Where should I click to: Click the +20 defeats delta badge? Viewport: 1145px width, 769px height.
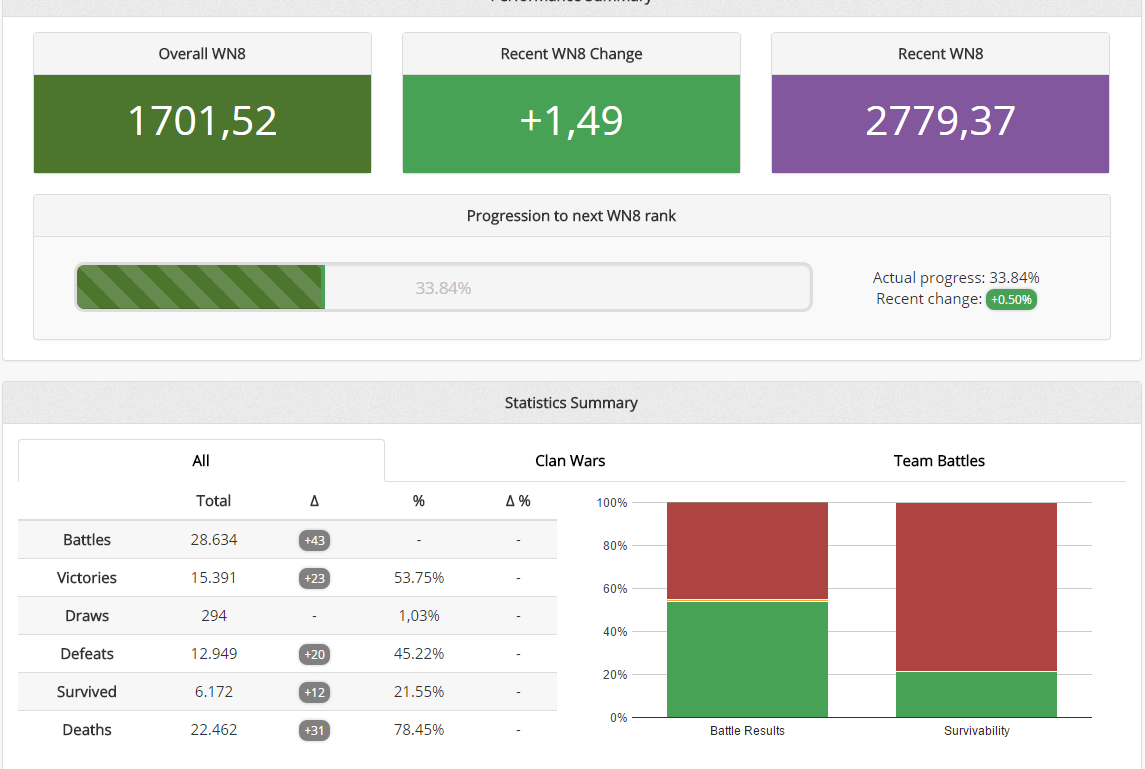click(314, 654)
